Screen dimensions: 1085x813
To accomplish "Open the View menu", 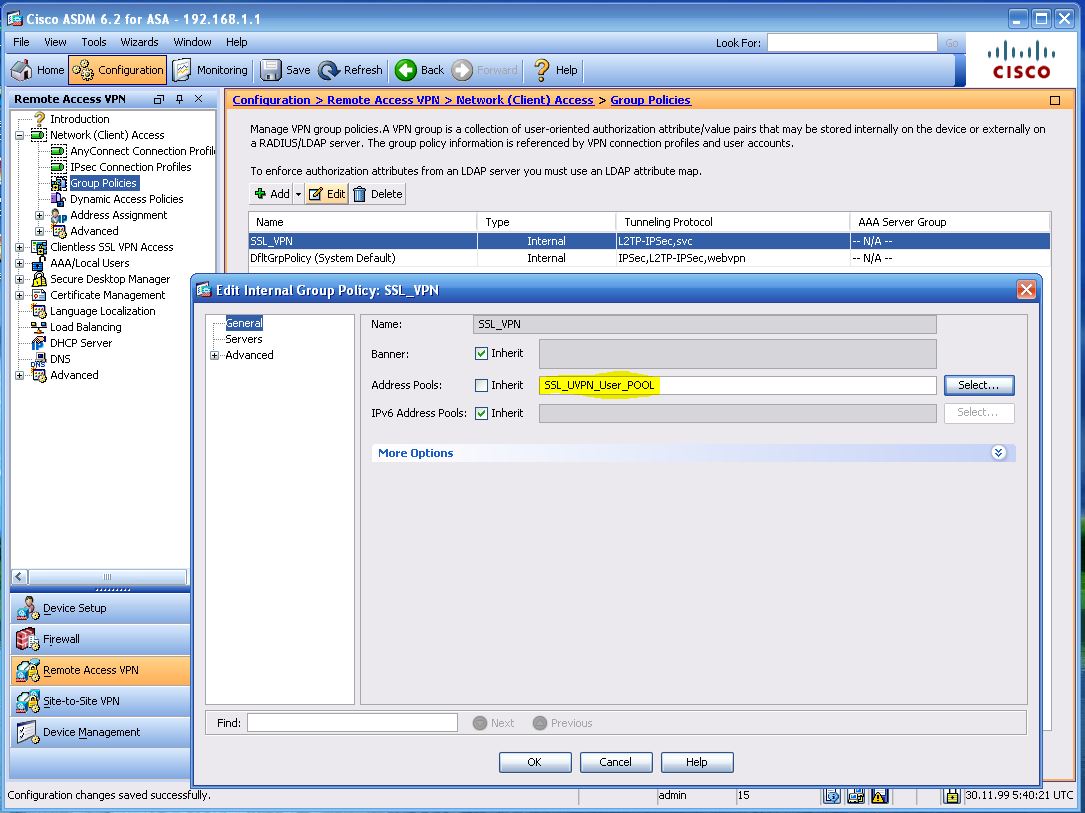I will pyautogui.click(x=55, y=42).
